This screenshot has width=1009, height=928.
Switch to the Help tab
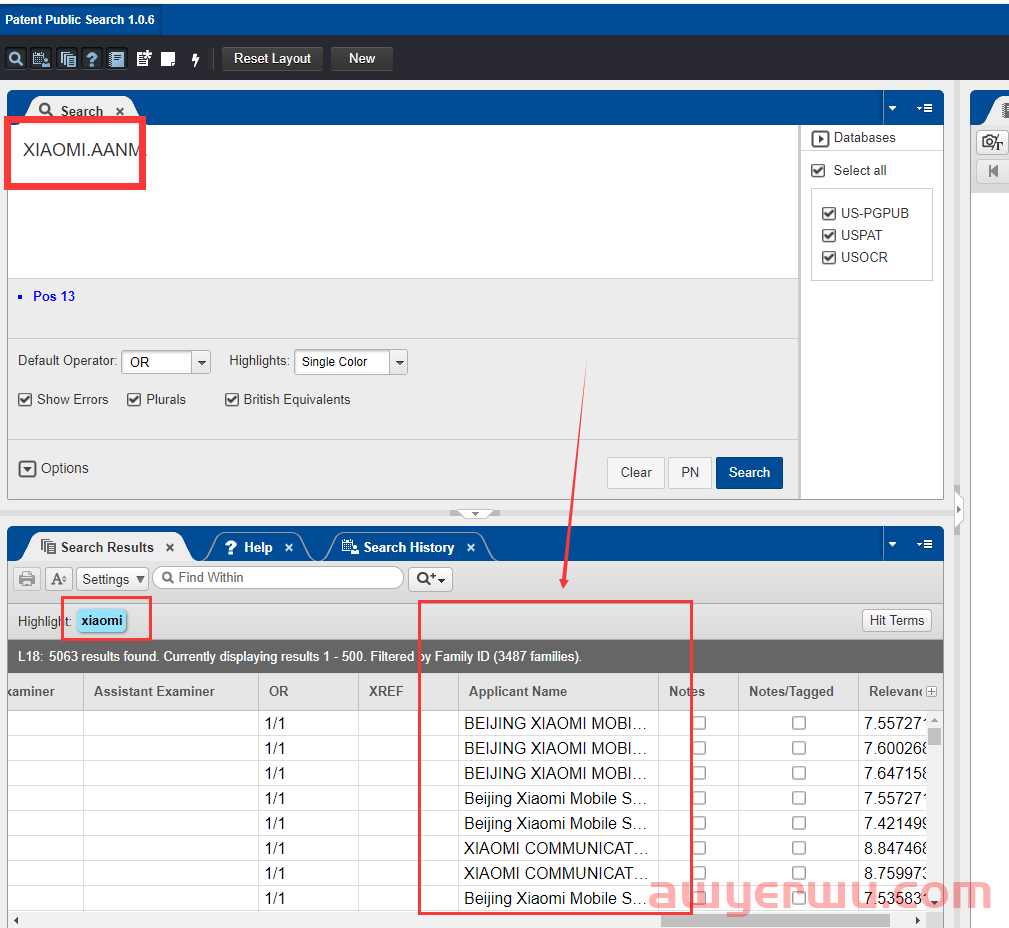(257, 547)
